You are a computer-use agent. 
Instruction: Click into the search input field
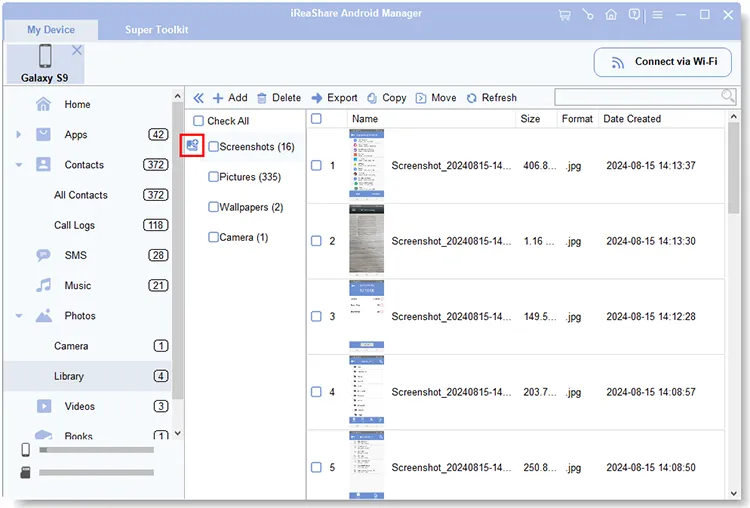(x=639, y=97)
